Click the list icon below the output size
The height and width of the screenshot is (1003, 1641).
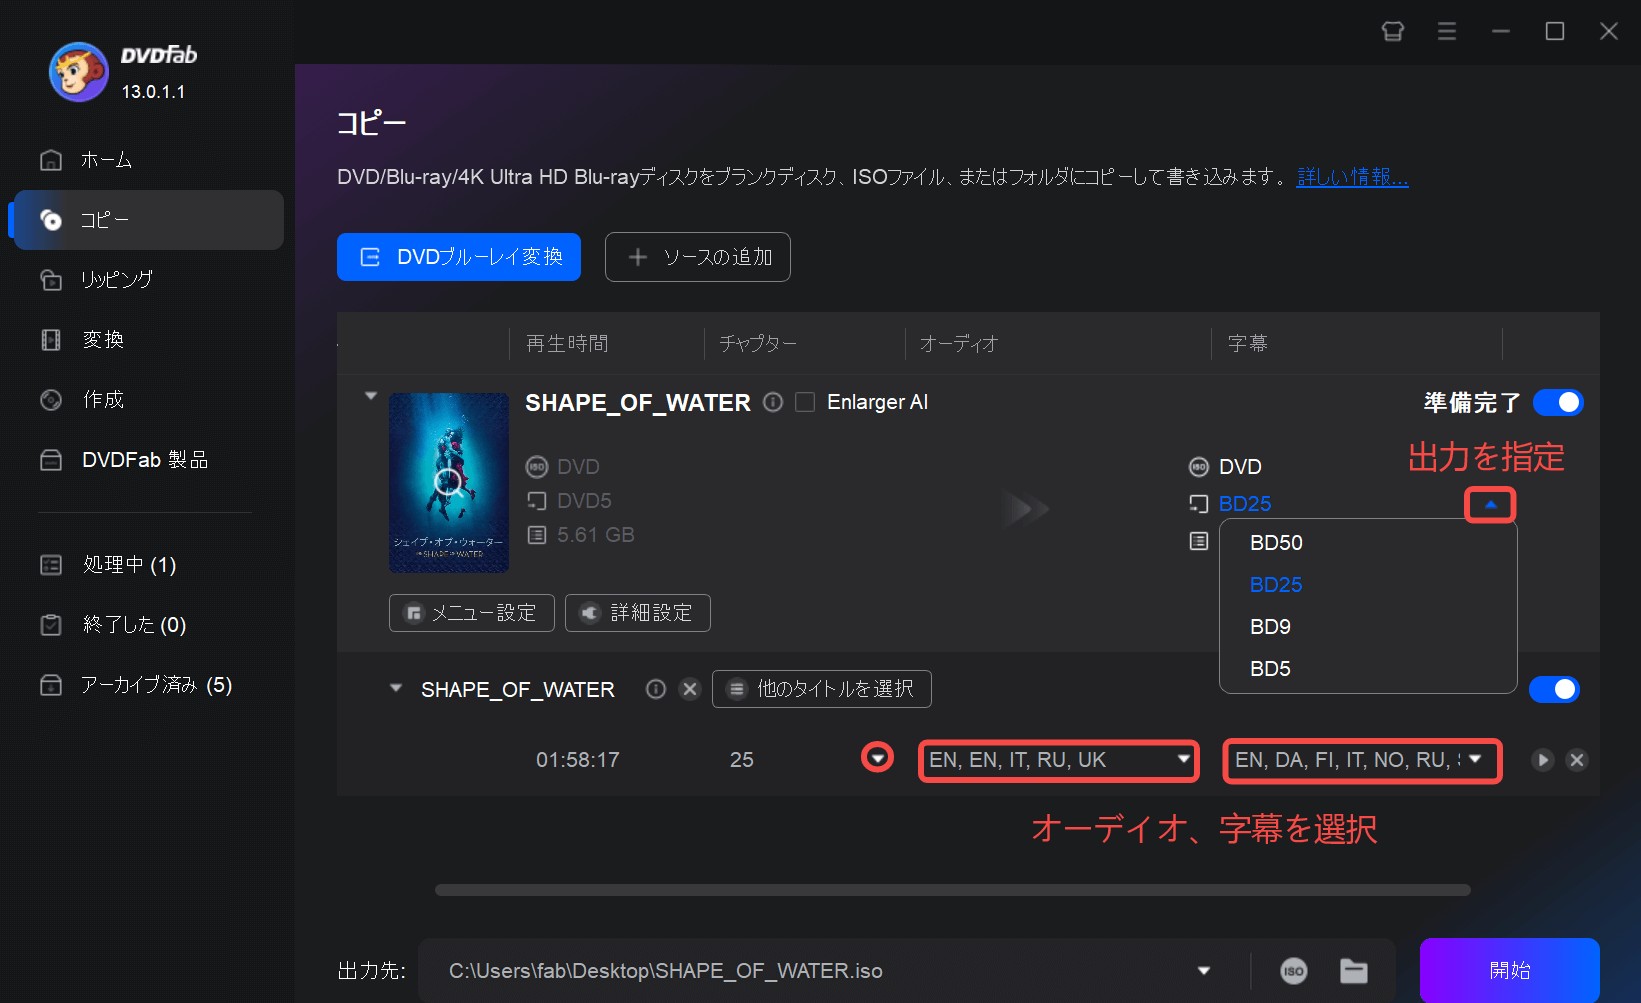click(1198, 541)
